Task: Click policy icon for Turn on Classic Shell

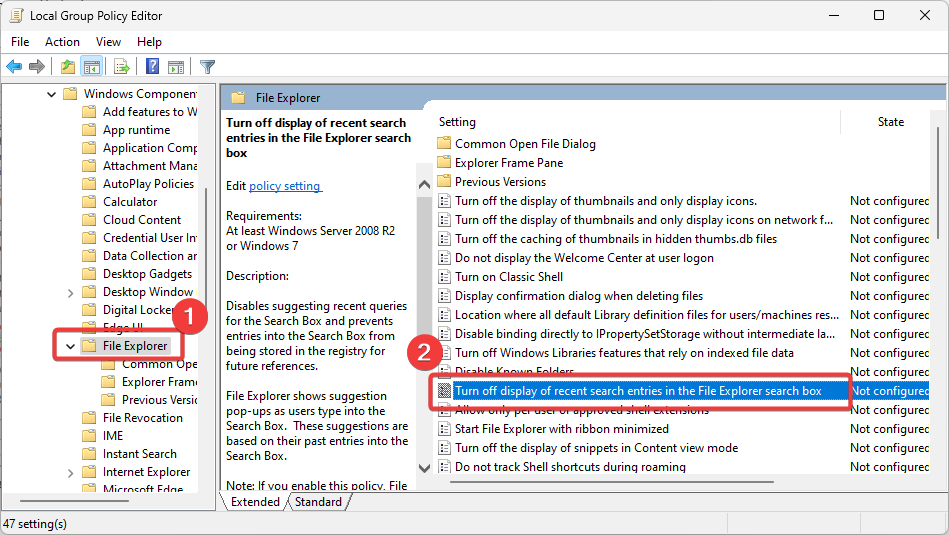Action: pyautogui.click(x=445, y=277)
